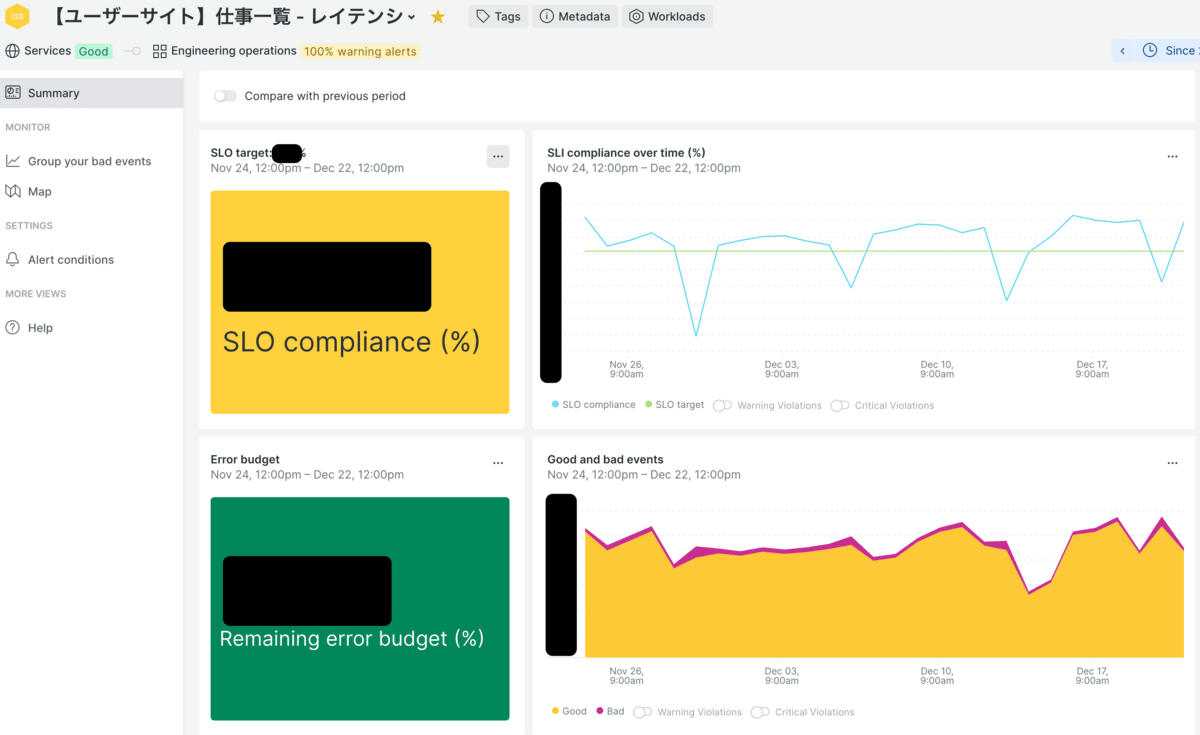Image resolution: width=1200 pixels, height=735 pixels.
Task: Open the Since time picker
Action: pyautogui.click(x=1170, y=51)
